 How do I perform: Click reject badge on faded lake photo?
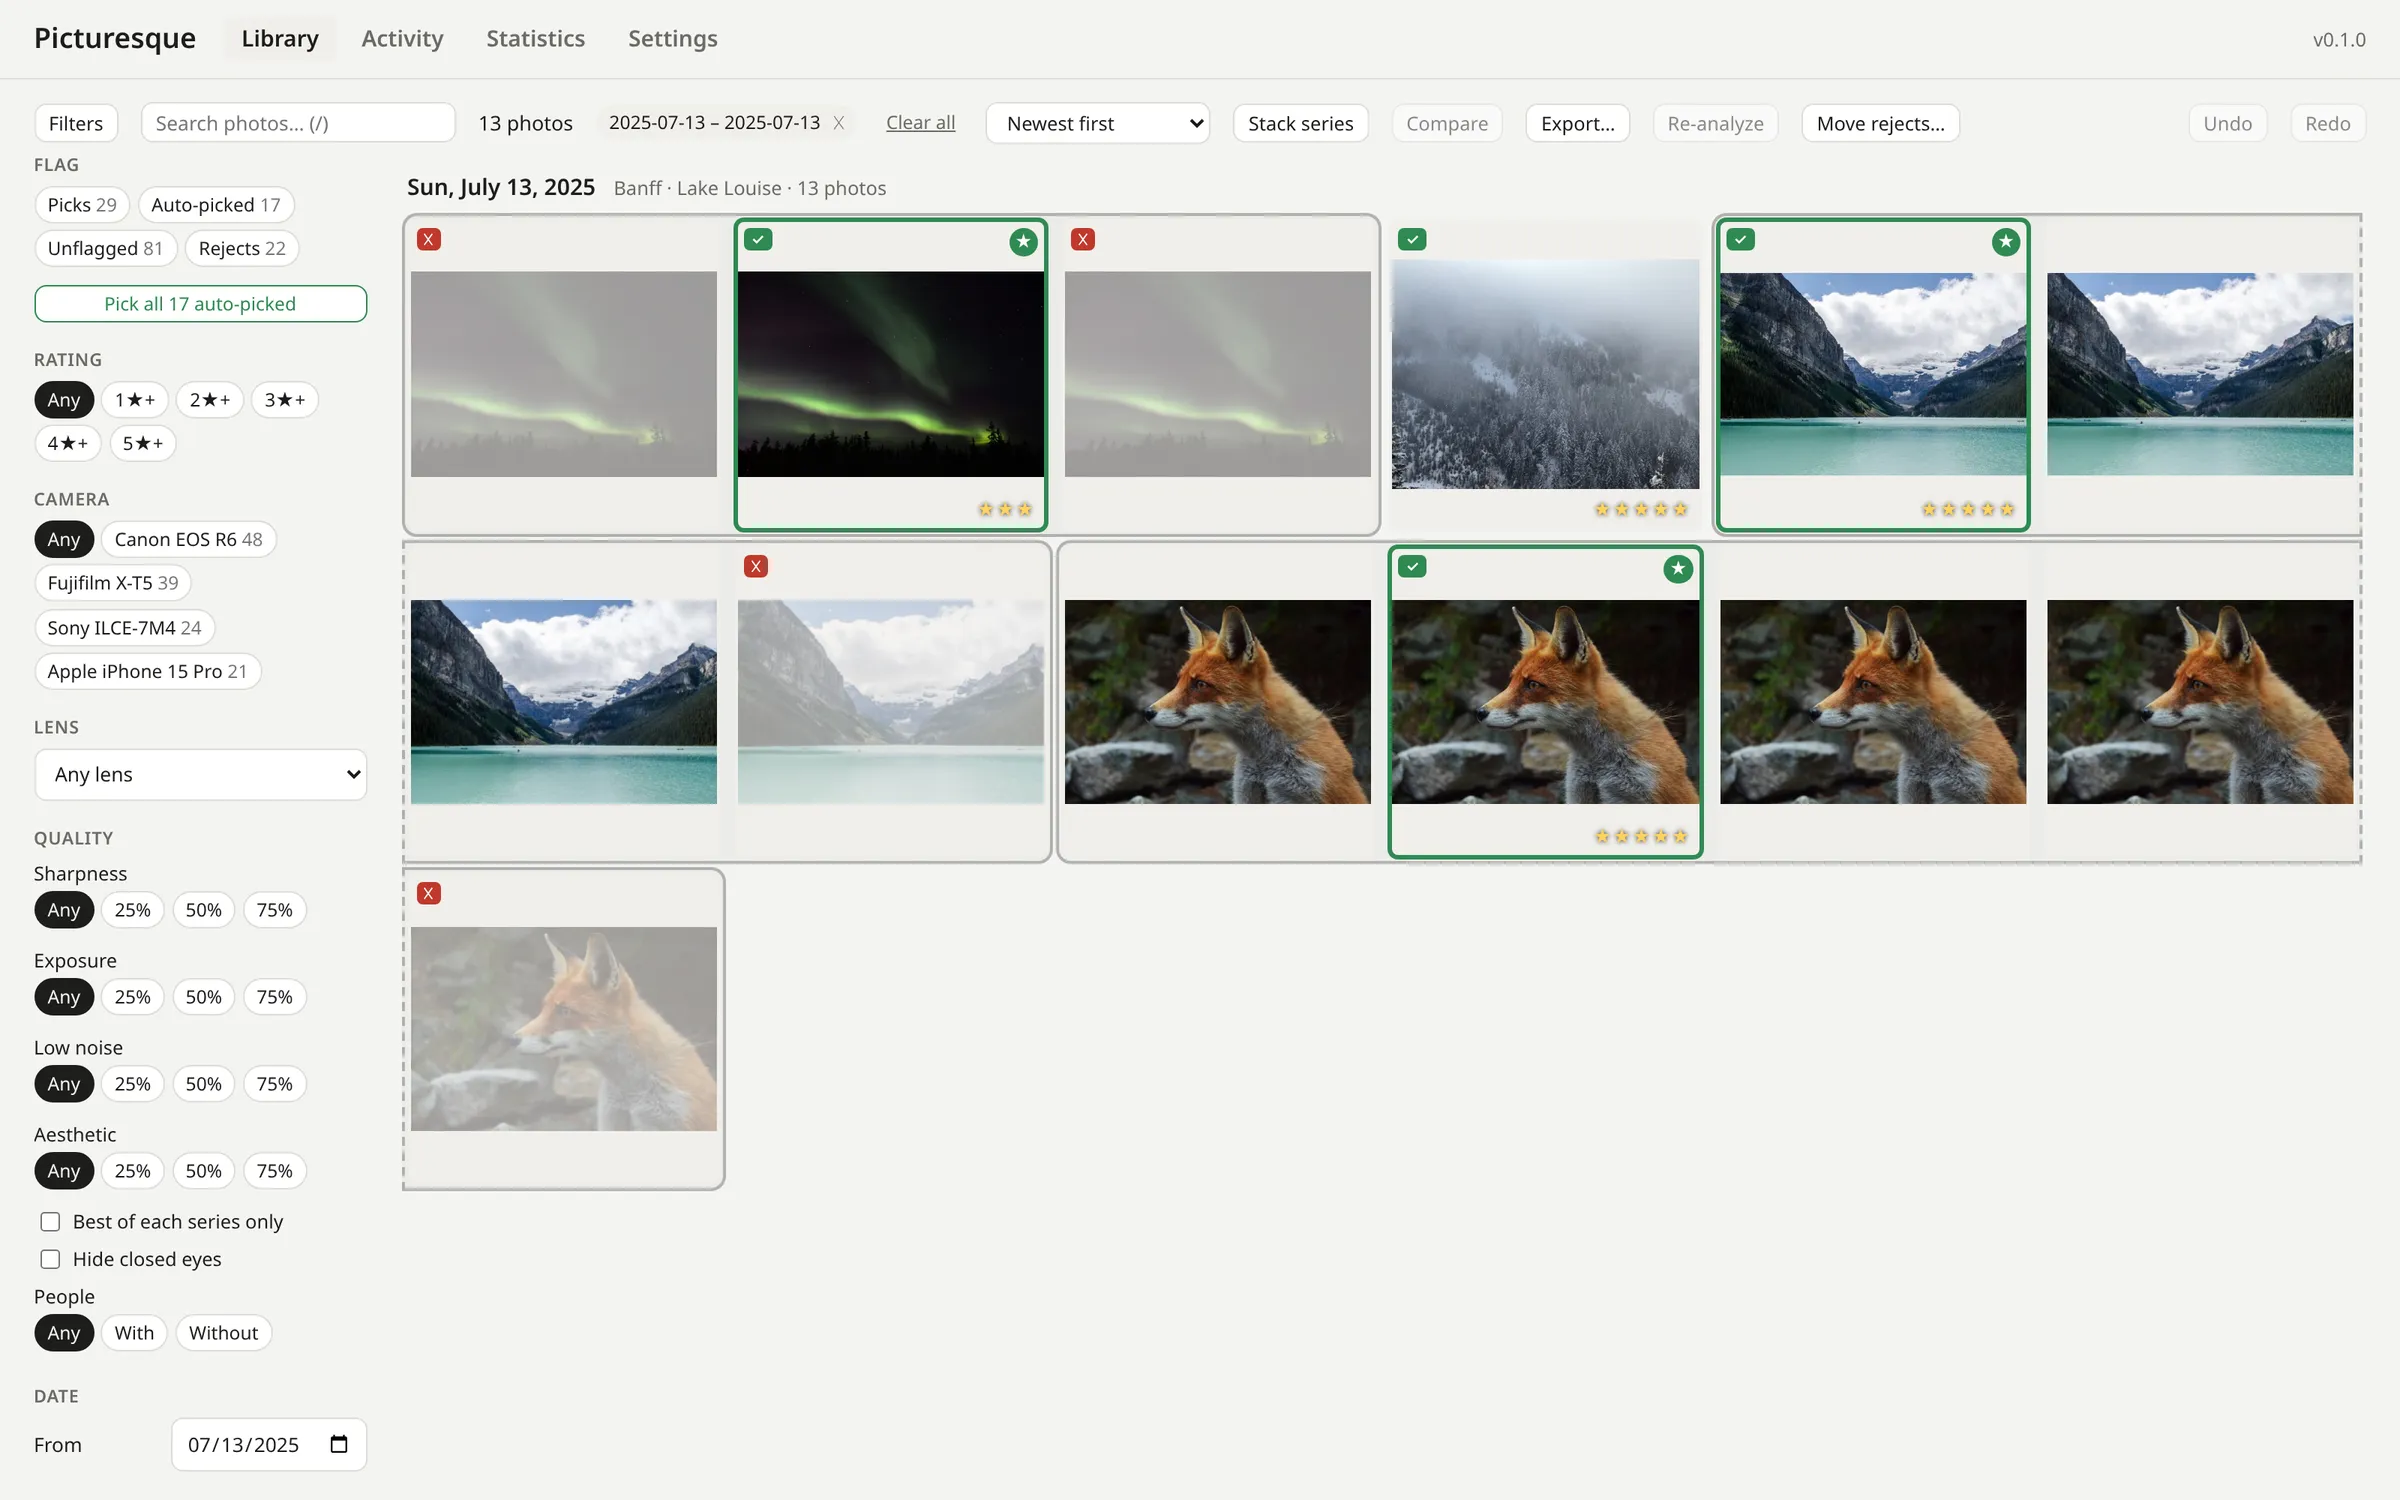(x=756, y=566)
